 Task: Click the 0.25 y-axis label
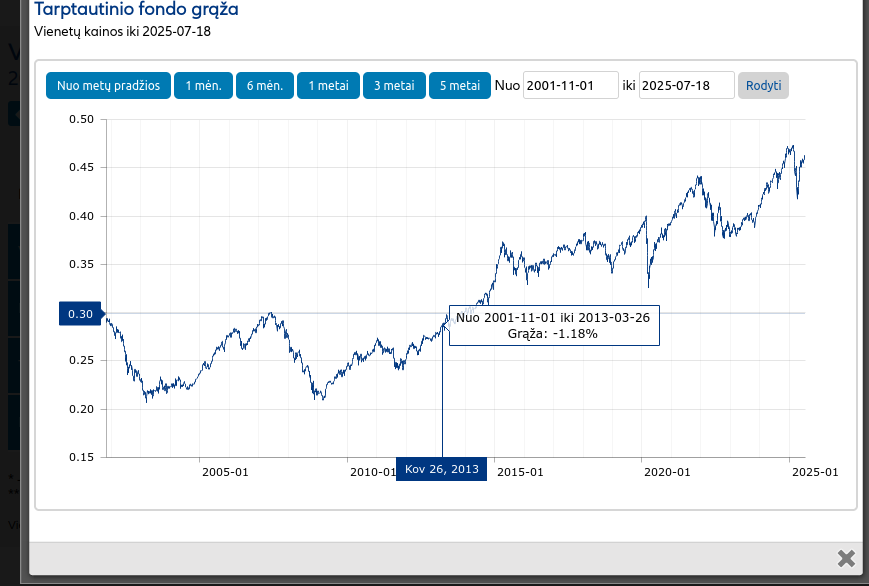coord(81,360)
